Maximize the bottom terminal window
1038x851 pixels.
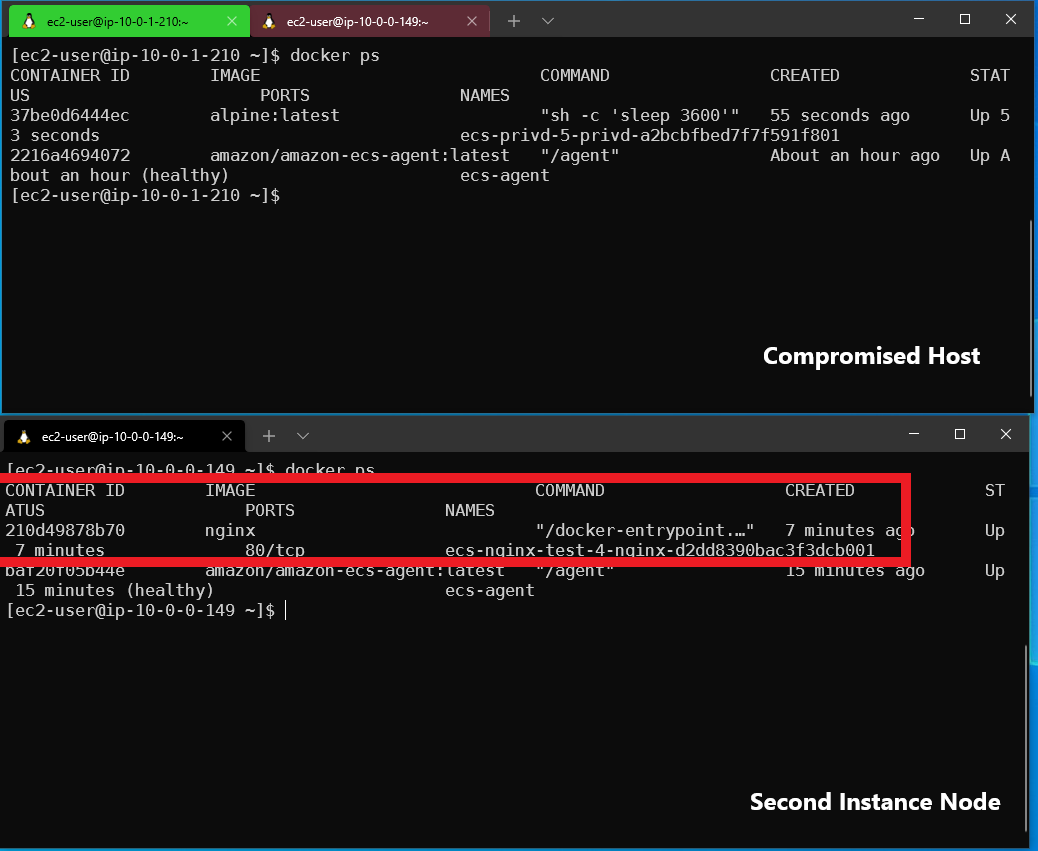(960, 434)
